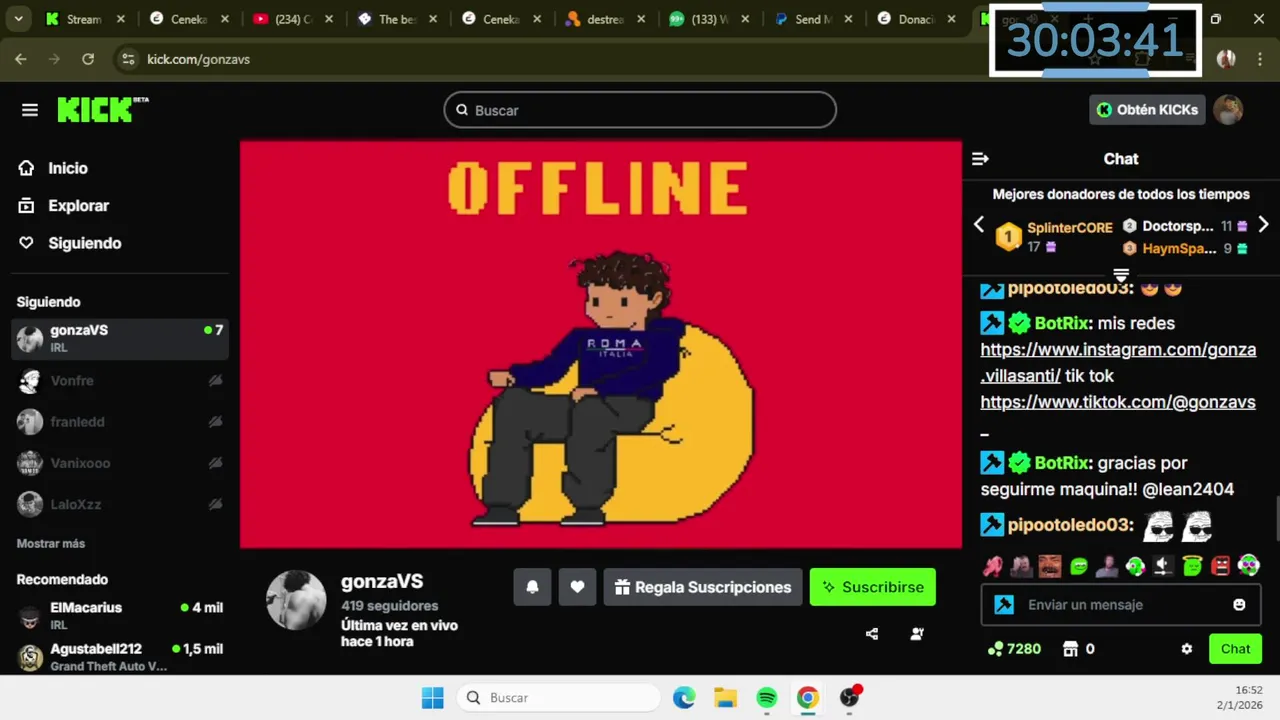1280x720 pixels.
Task: Select LaloXzz channel in the sidebar
Action: tap(120, 504)
